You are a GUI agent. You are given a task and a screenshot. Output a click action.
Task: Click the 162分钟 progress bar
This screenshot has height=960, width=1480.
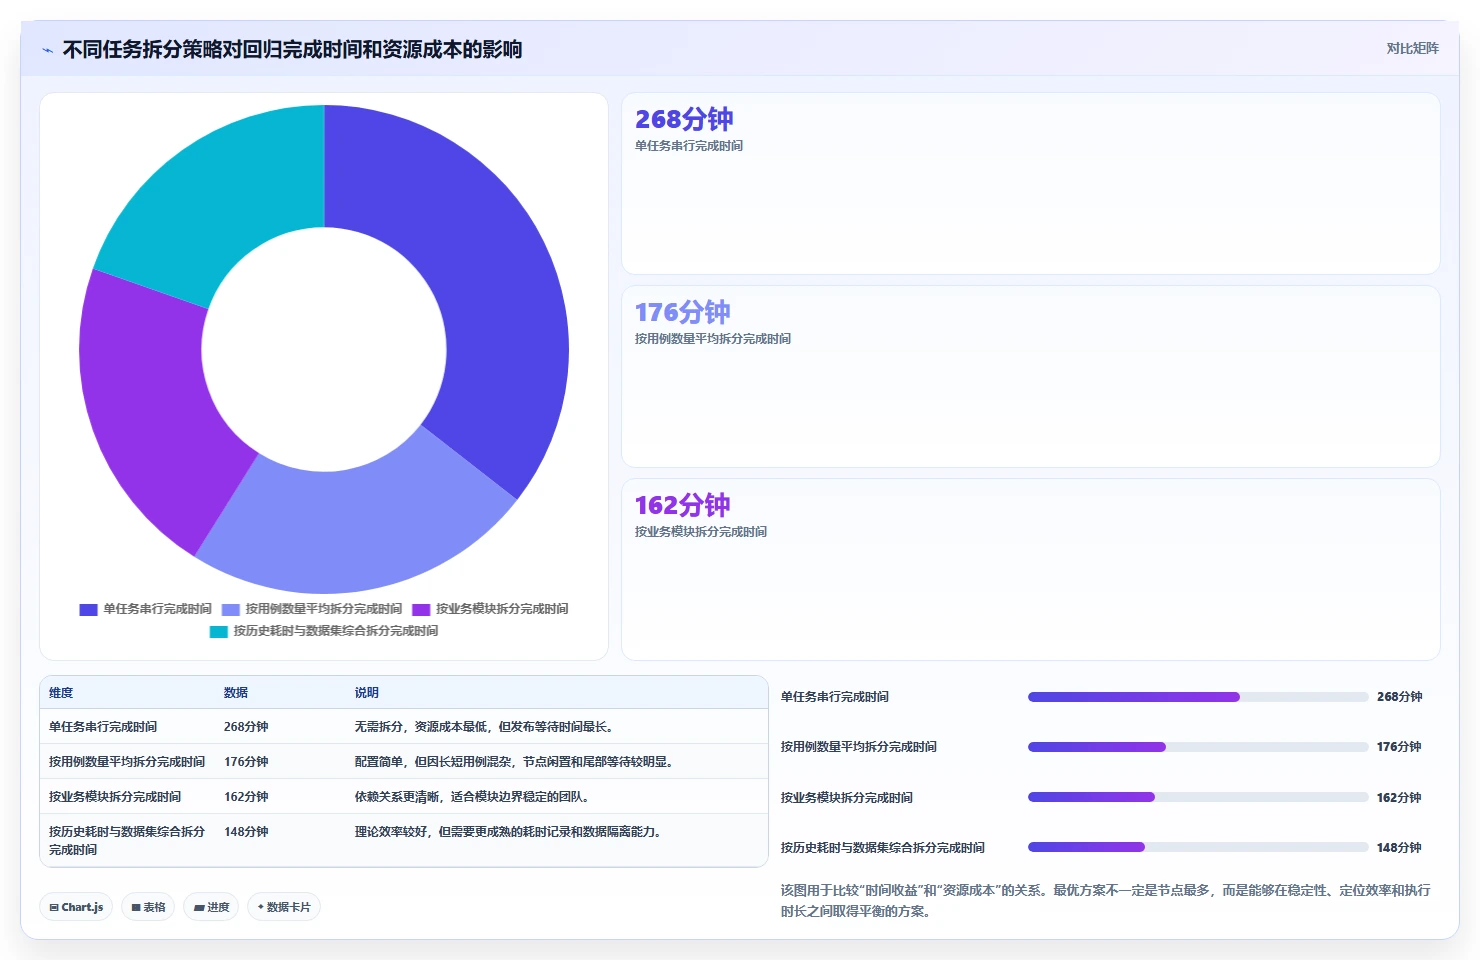click(1198, 797)
